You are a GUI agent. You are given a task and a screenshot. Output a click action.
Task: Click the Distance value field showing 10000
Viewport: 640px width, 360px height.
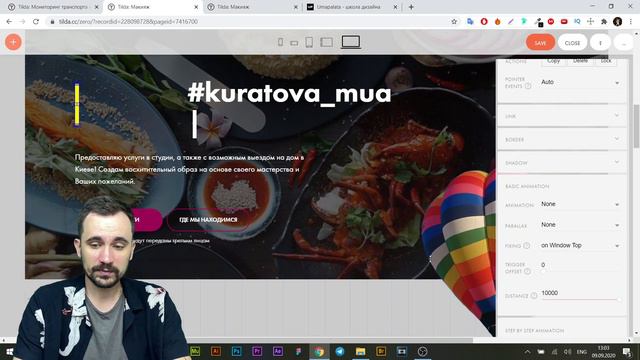pyautogui.click(x=580, y=293)
